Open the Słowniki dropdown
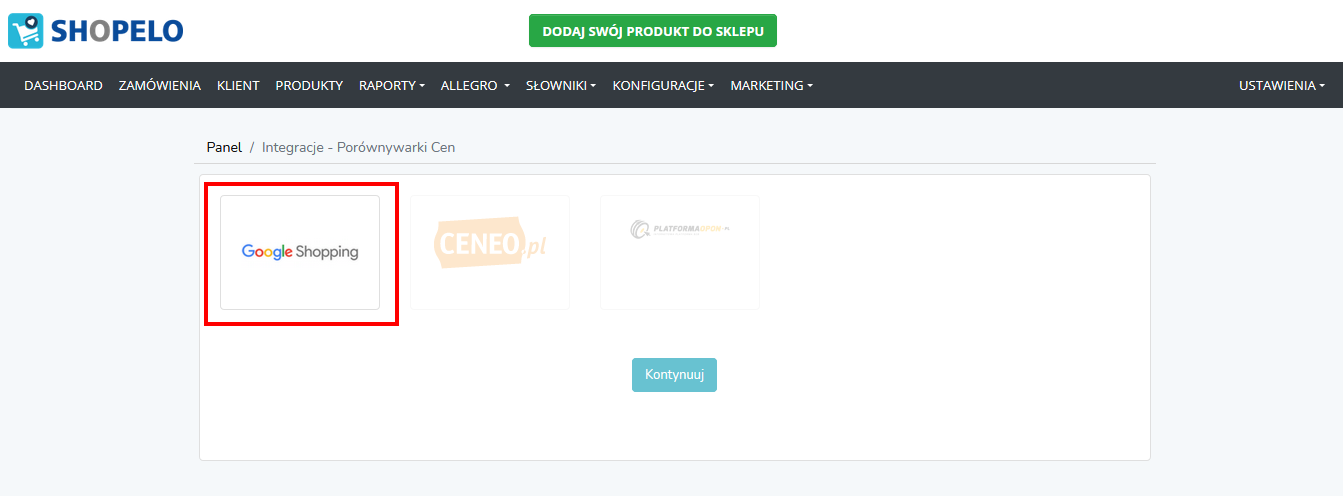 [x=561, y=85]
